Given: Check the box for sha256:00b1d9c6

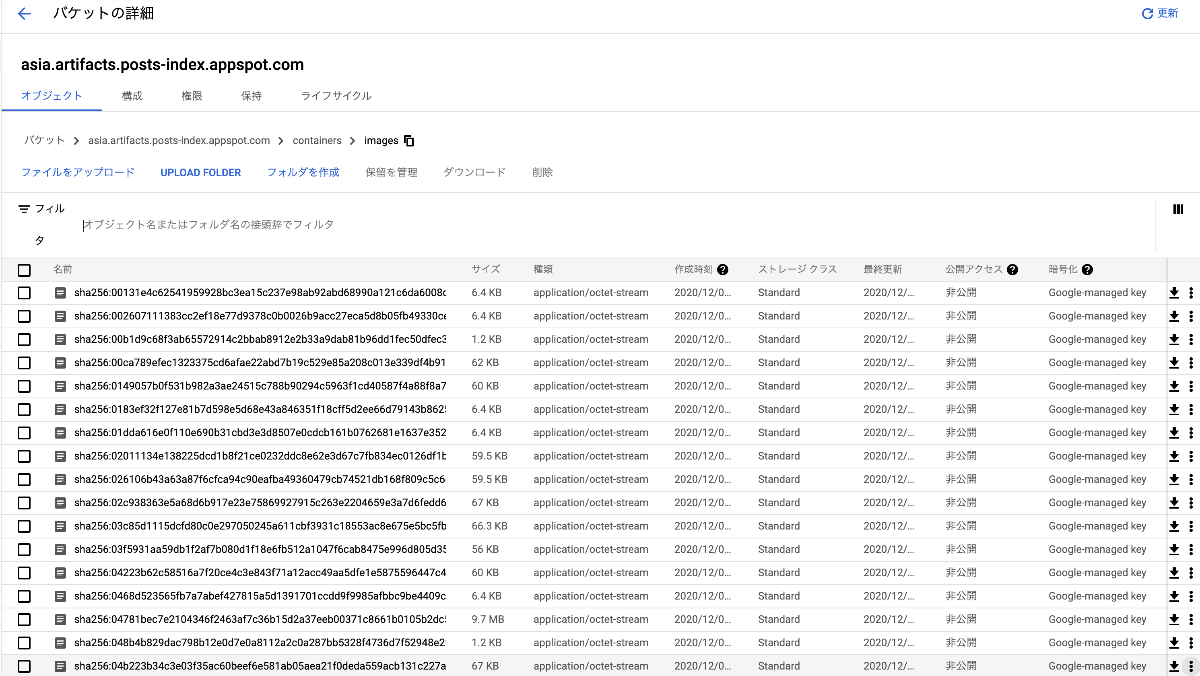Looking at the screenshot, I should click(x=25, y=340).
